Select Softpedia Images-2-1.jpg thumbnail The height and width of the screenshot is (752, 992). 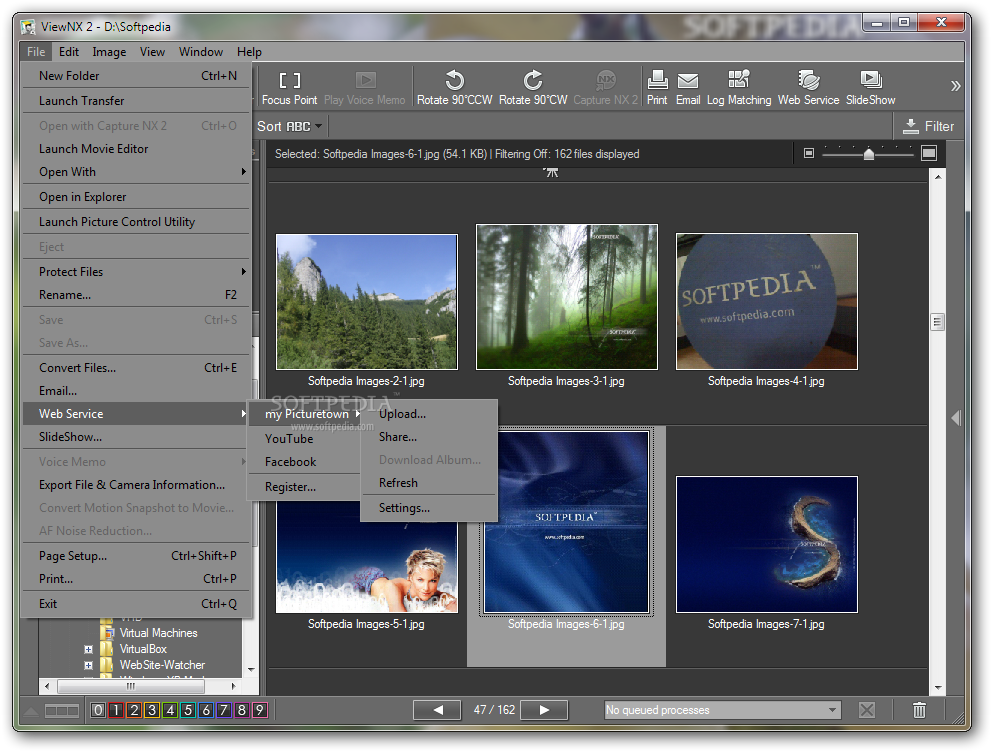pos(367,302)
